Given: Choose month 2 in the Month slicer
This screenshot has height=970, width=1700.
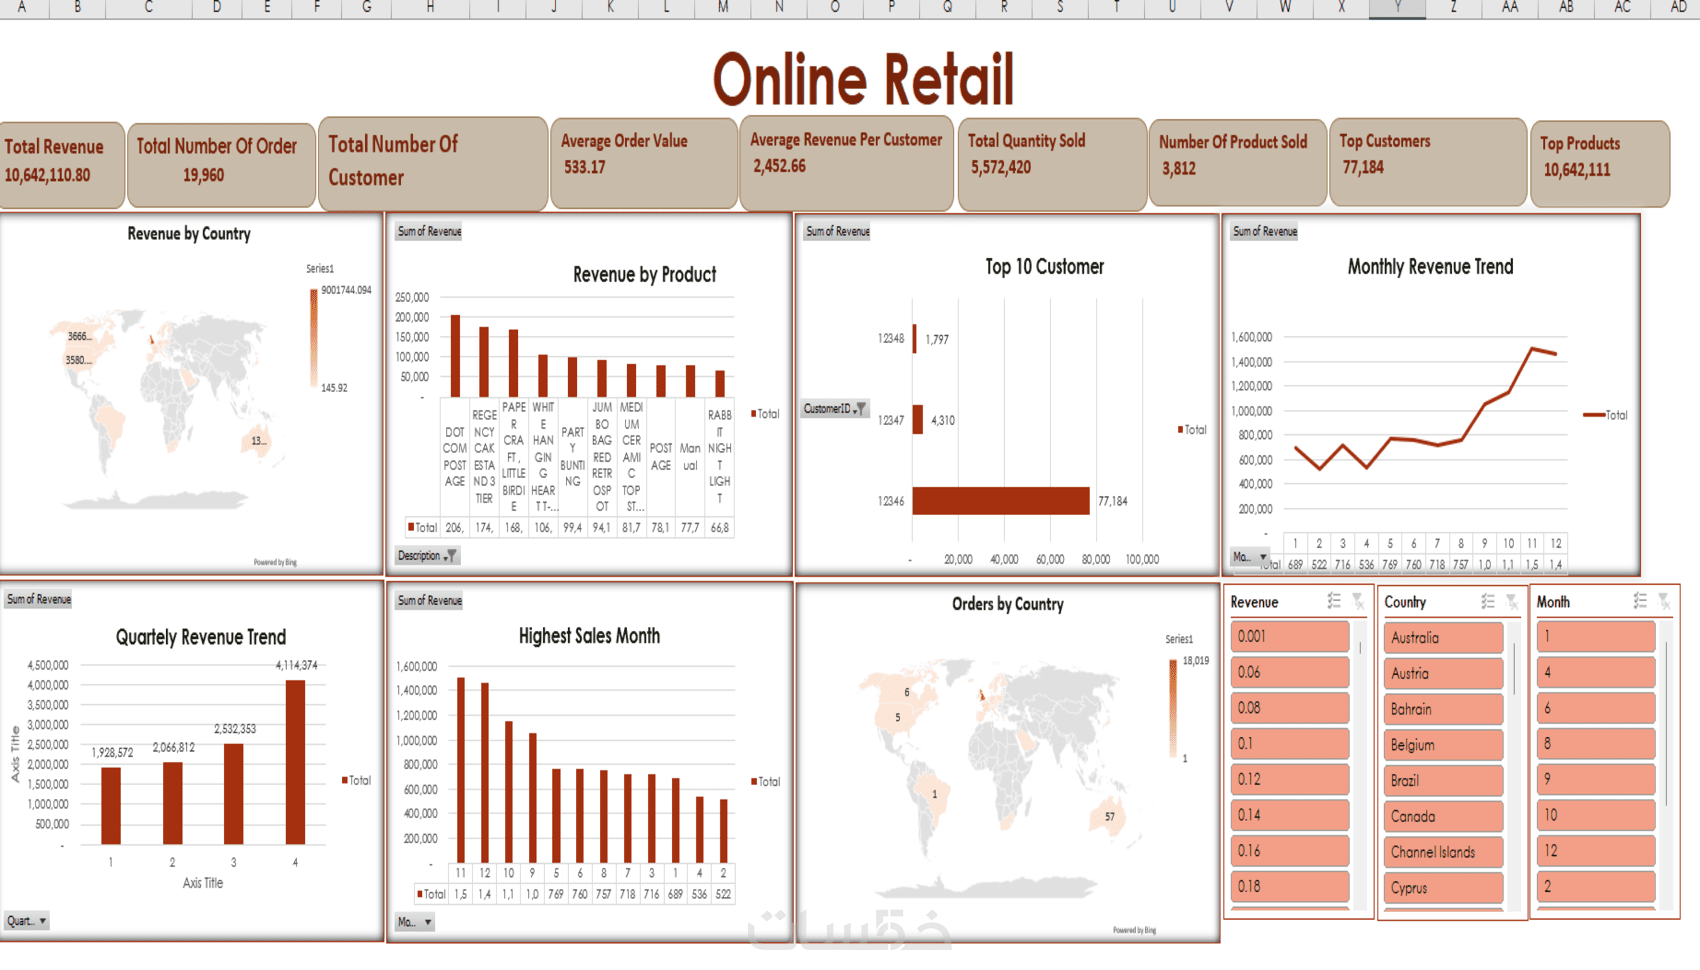Looking at the screenshot, I should pyautogui.click(x=1596, y=886).
